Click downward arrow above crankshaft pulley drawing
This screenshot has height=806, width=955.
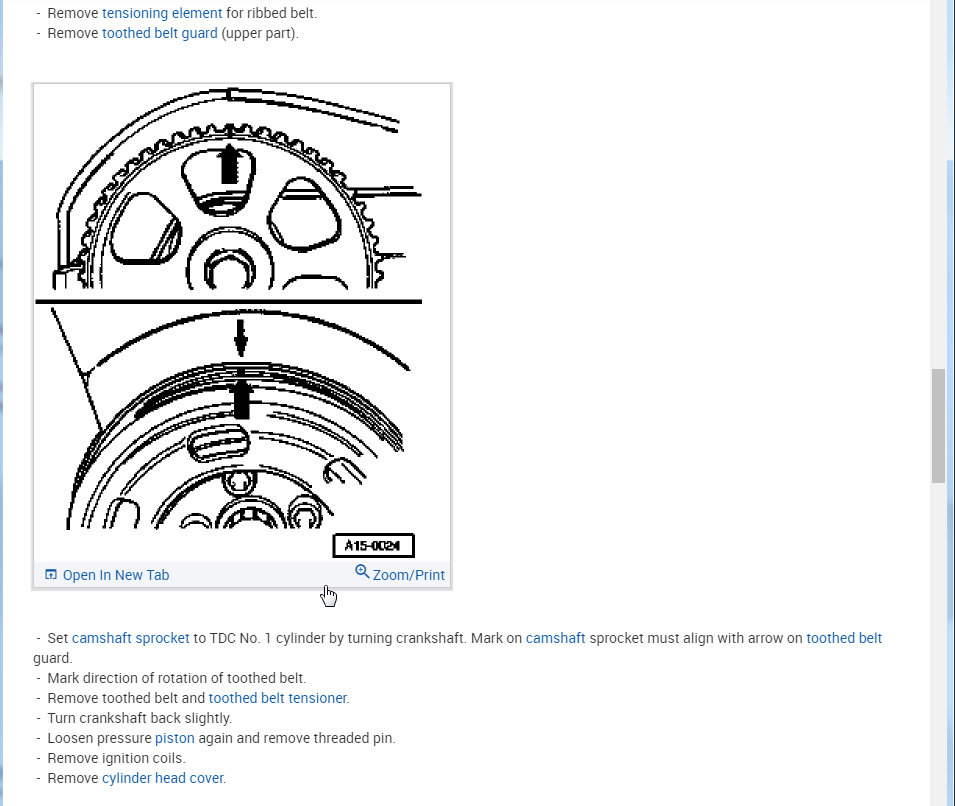(241, 338)
